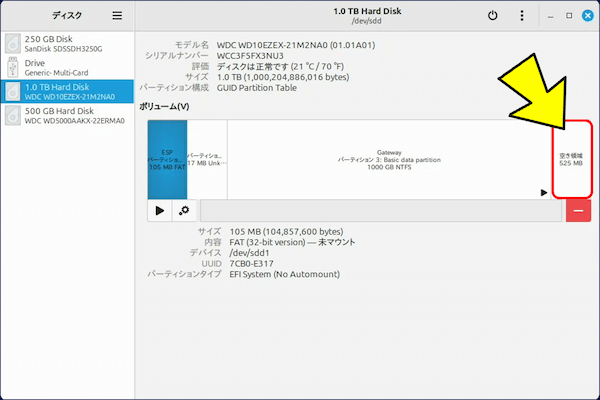Minimize the Disks window
The image size is (600, 400).
(552, 16)
